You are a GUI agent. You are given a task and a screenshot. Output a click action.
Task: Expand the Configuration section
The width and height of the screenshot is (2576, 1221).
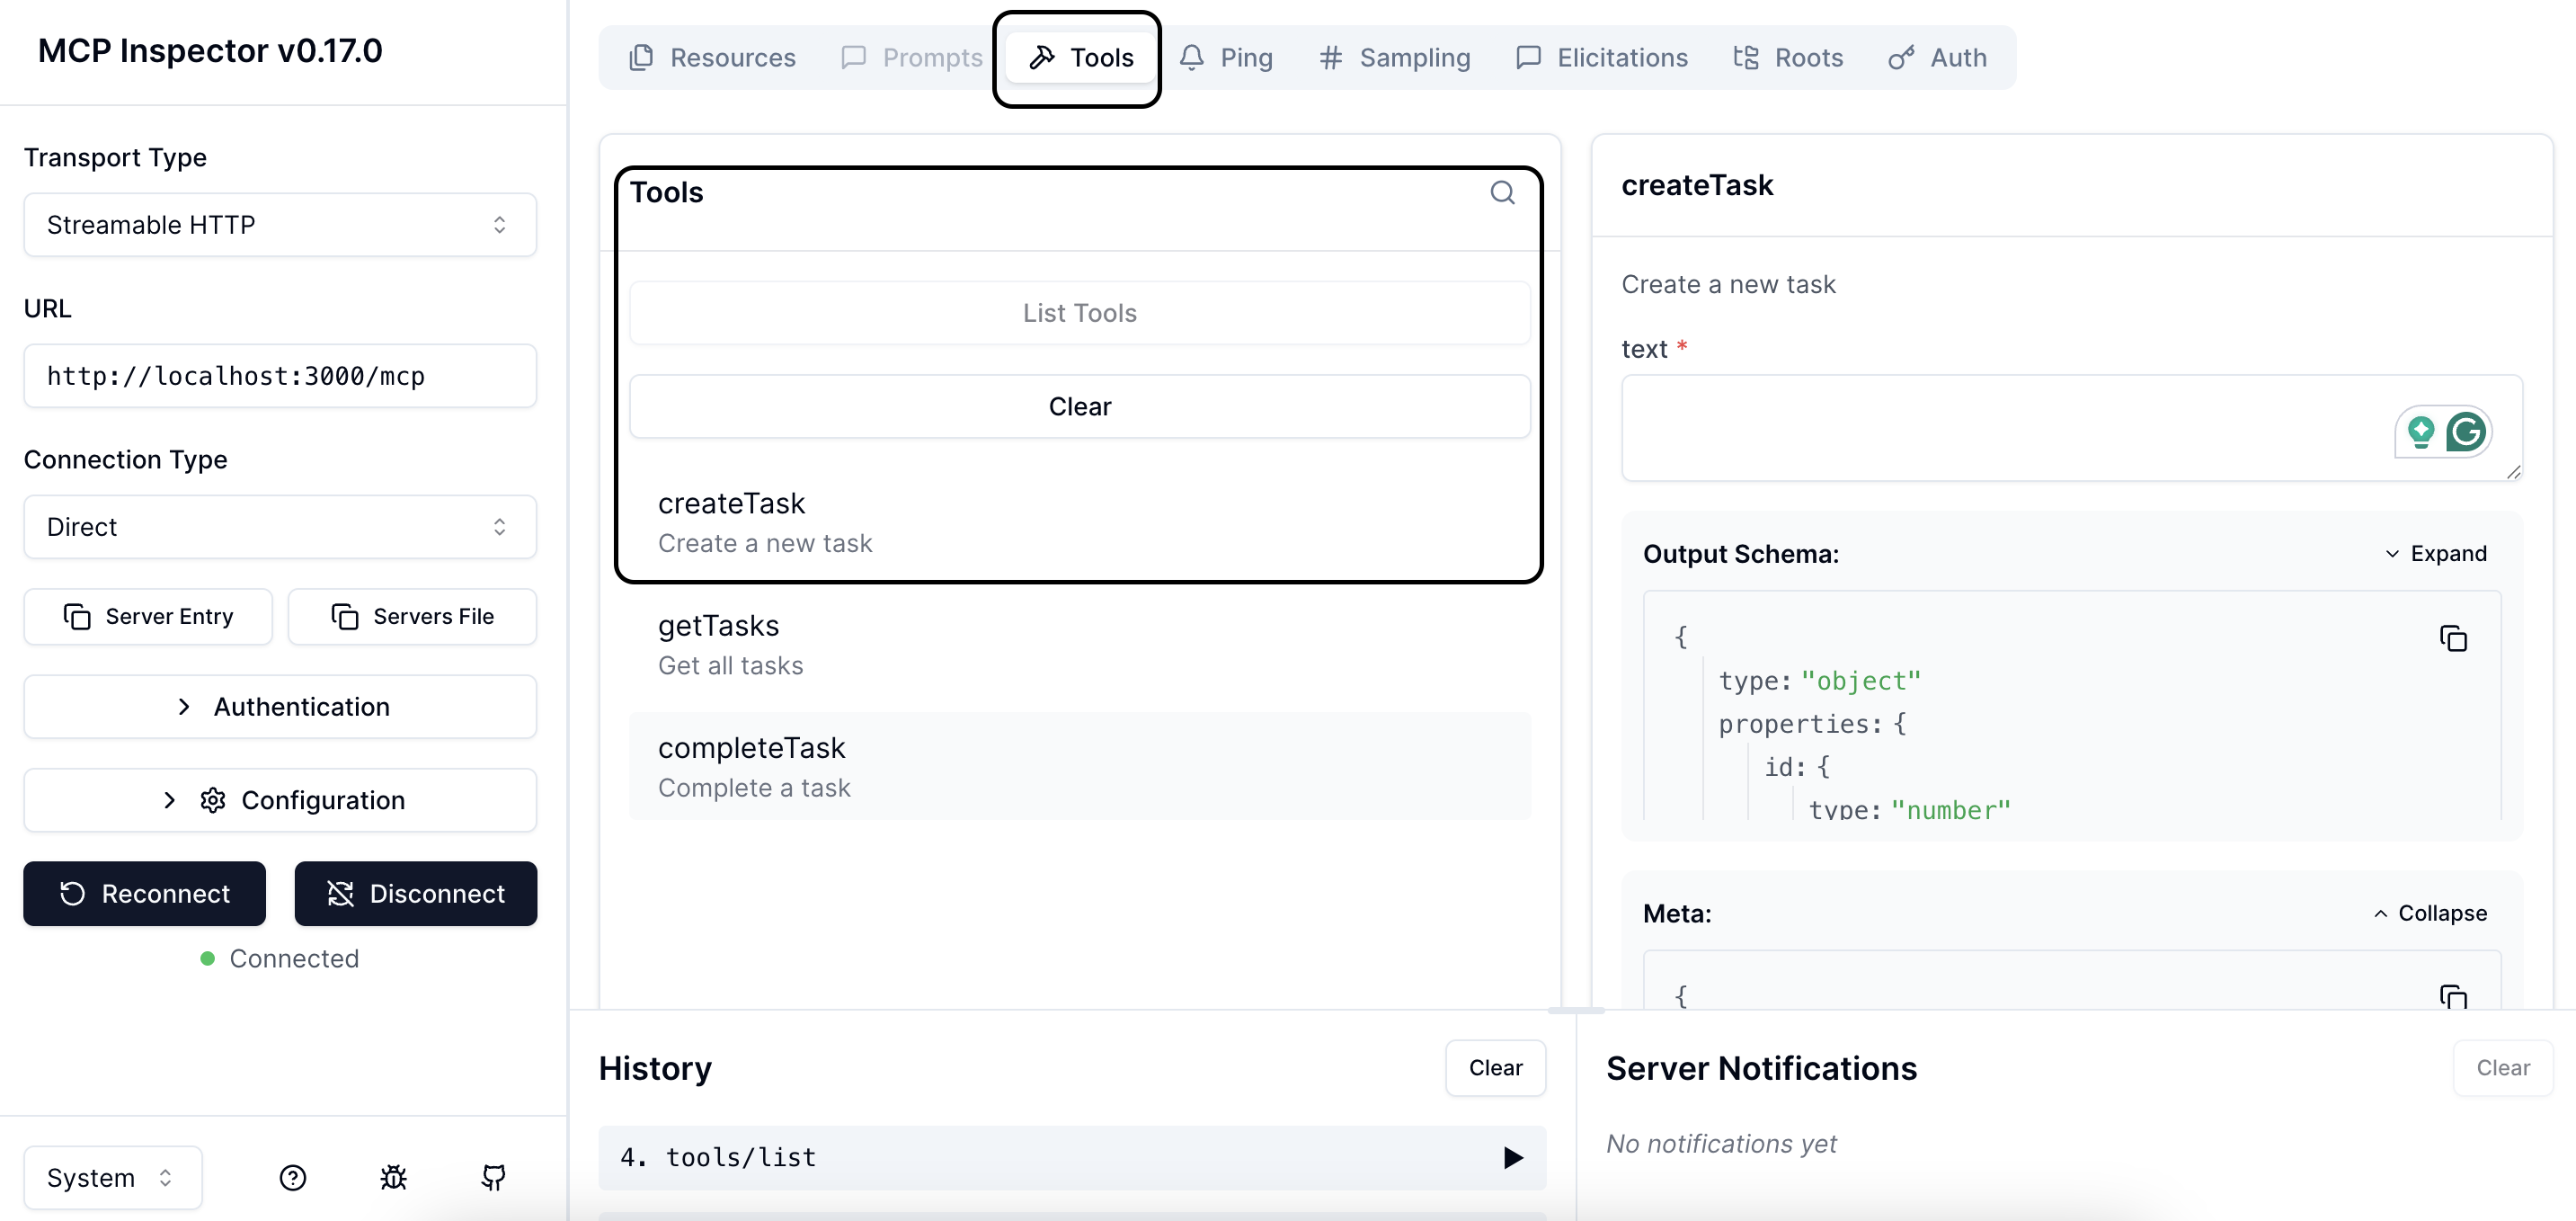point(280,800)
